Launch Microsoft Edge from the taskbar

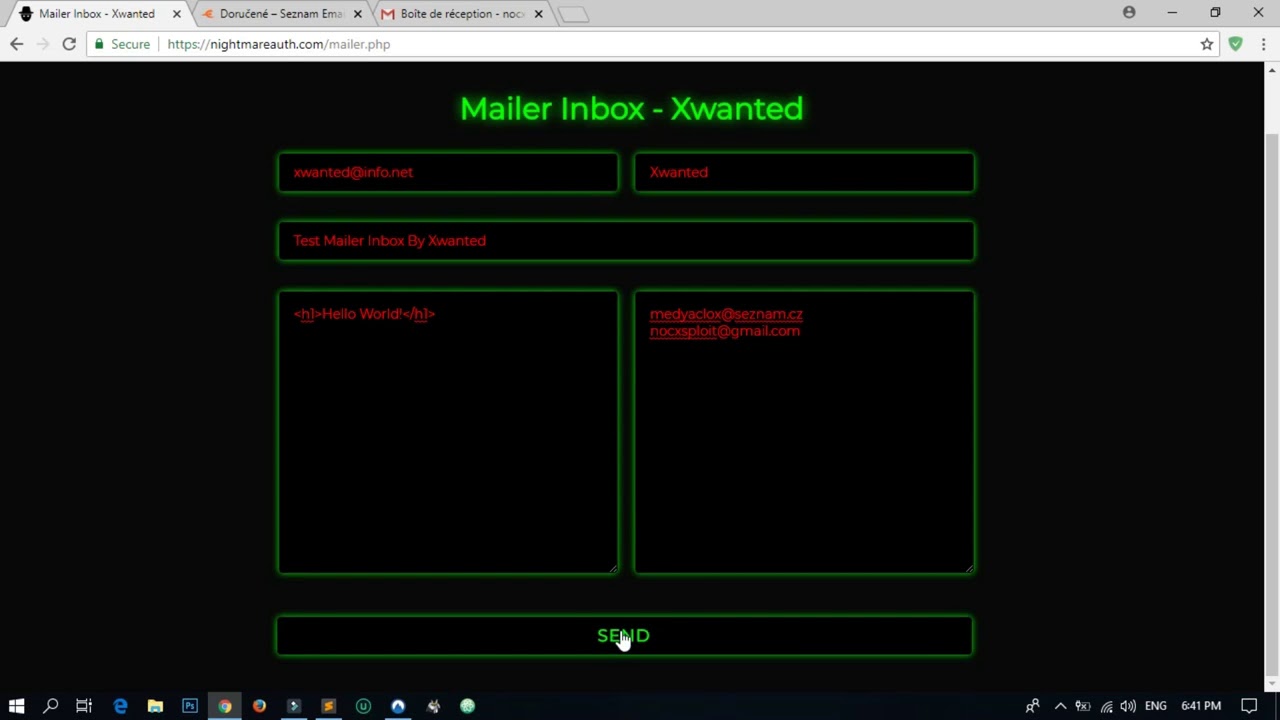120,706
